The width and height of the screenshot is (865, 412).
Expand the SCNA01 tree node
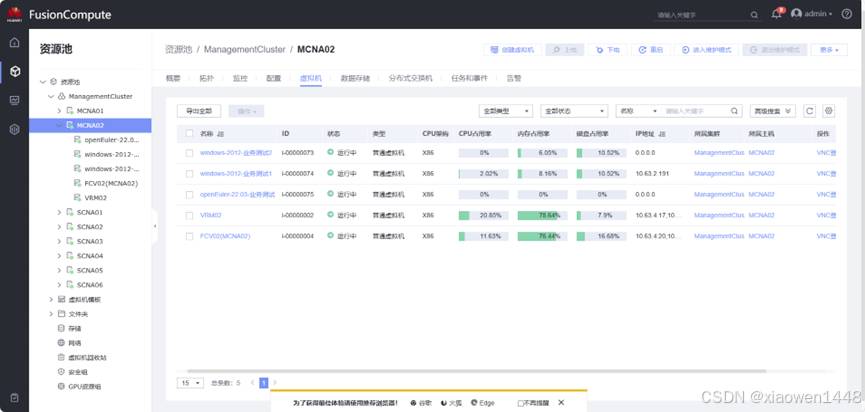[x=59, y=212]
